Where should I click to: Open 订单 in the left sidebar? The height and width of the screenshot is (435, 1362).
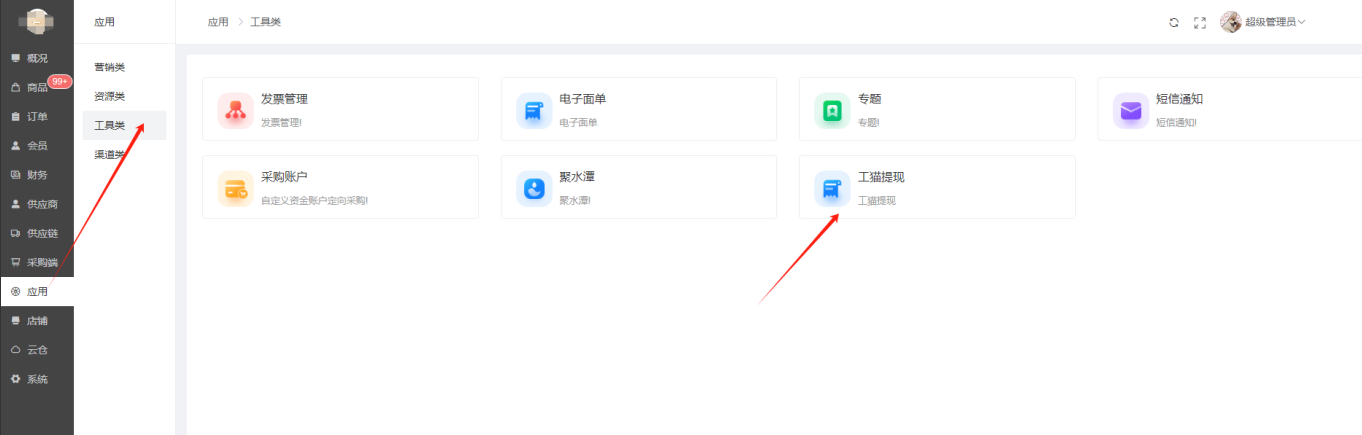pos(37,116)
